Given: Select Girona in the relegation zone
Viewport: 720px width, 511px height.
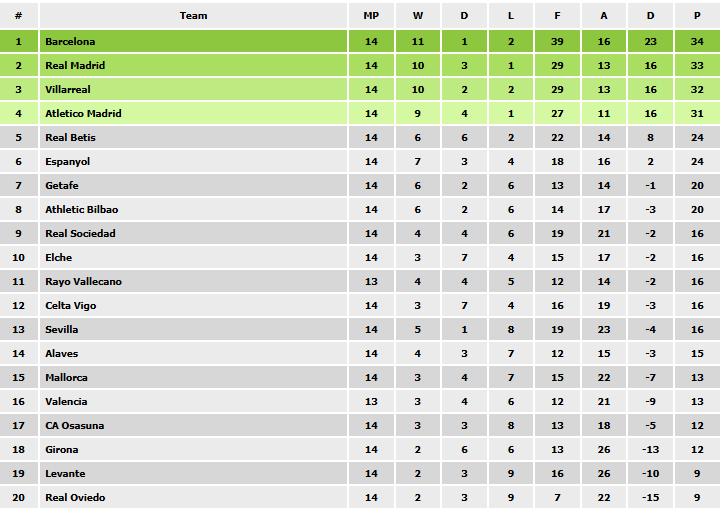Looking at the screenshot, I should 62,449.
